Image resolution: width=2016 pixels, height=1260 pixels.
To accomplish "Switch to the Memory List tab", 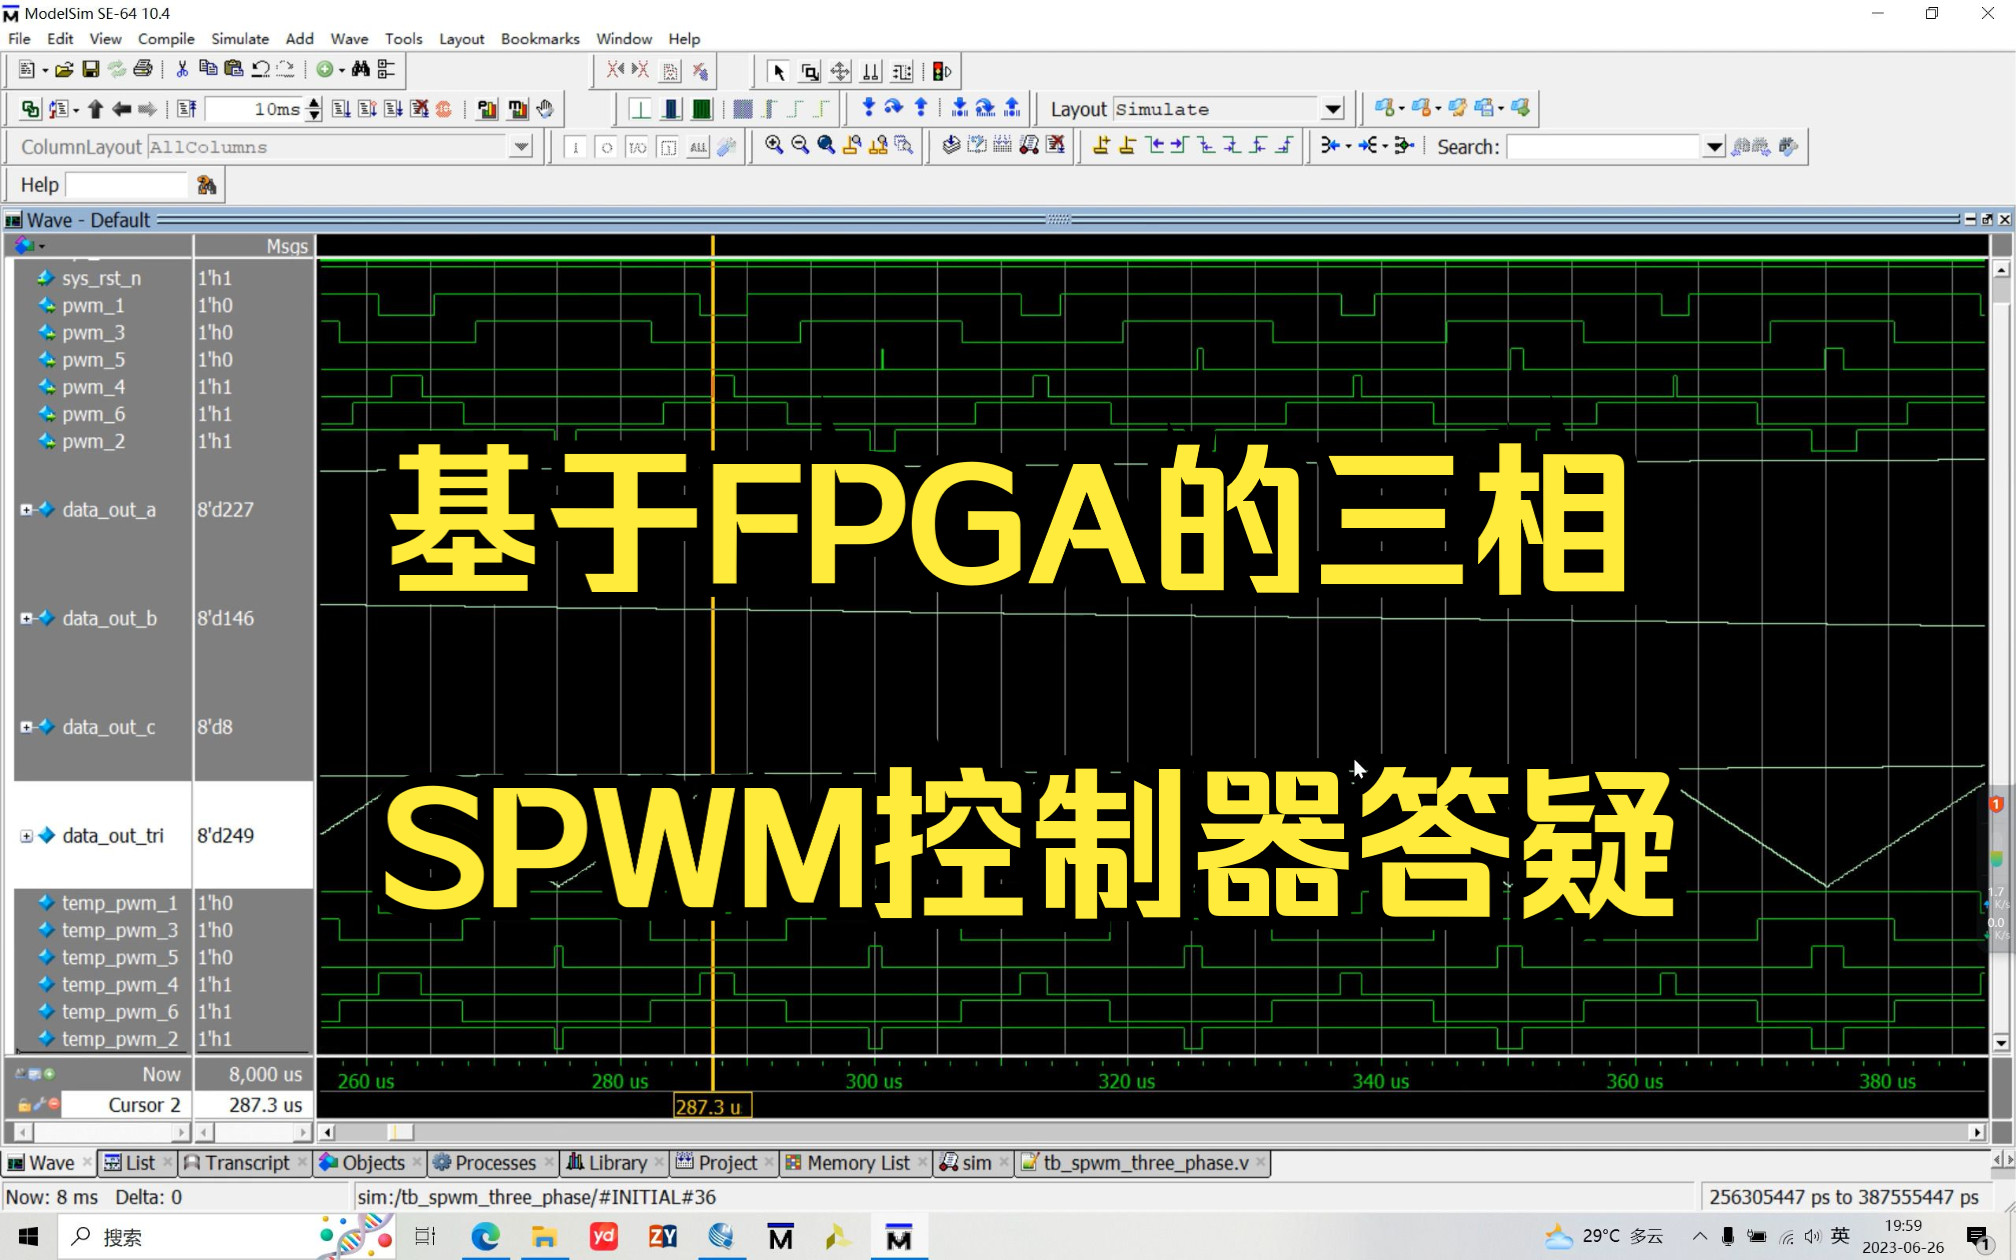I will coord(857,1163).
